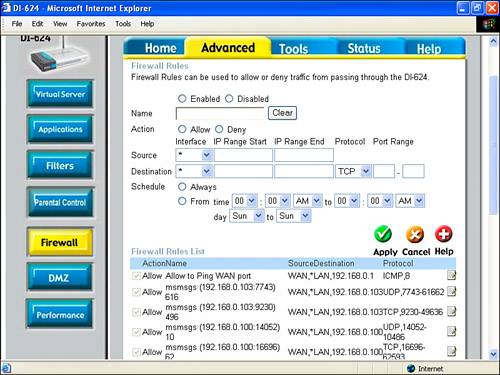
Task: Click the Name text input field
Action: pos(220,113)
